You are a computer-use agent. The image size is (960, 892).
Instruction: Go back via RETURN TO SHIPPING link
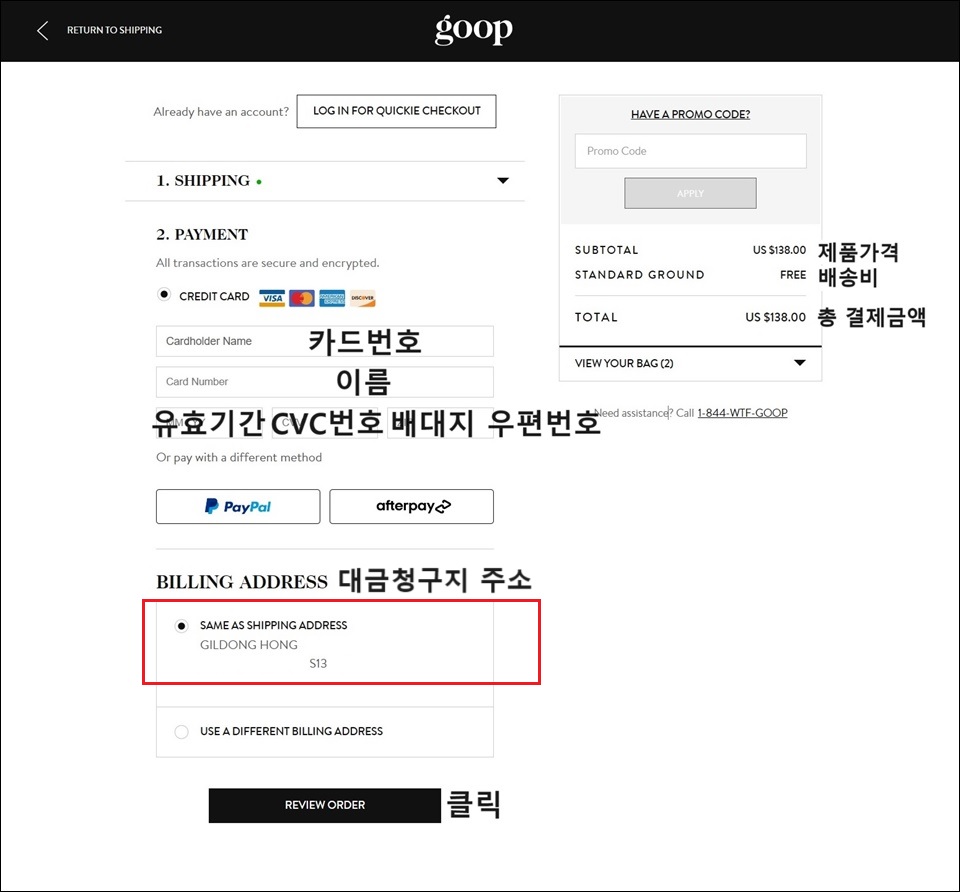pos(114,30)
